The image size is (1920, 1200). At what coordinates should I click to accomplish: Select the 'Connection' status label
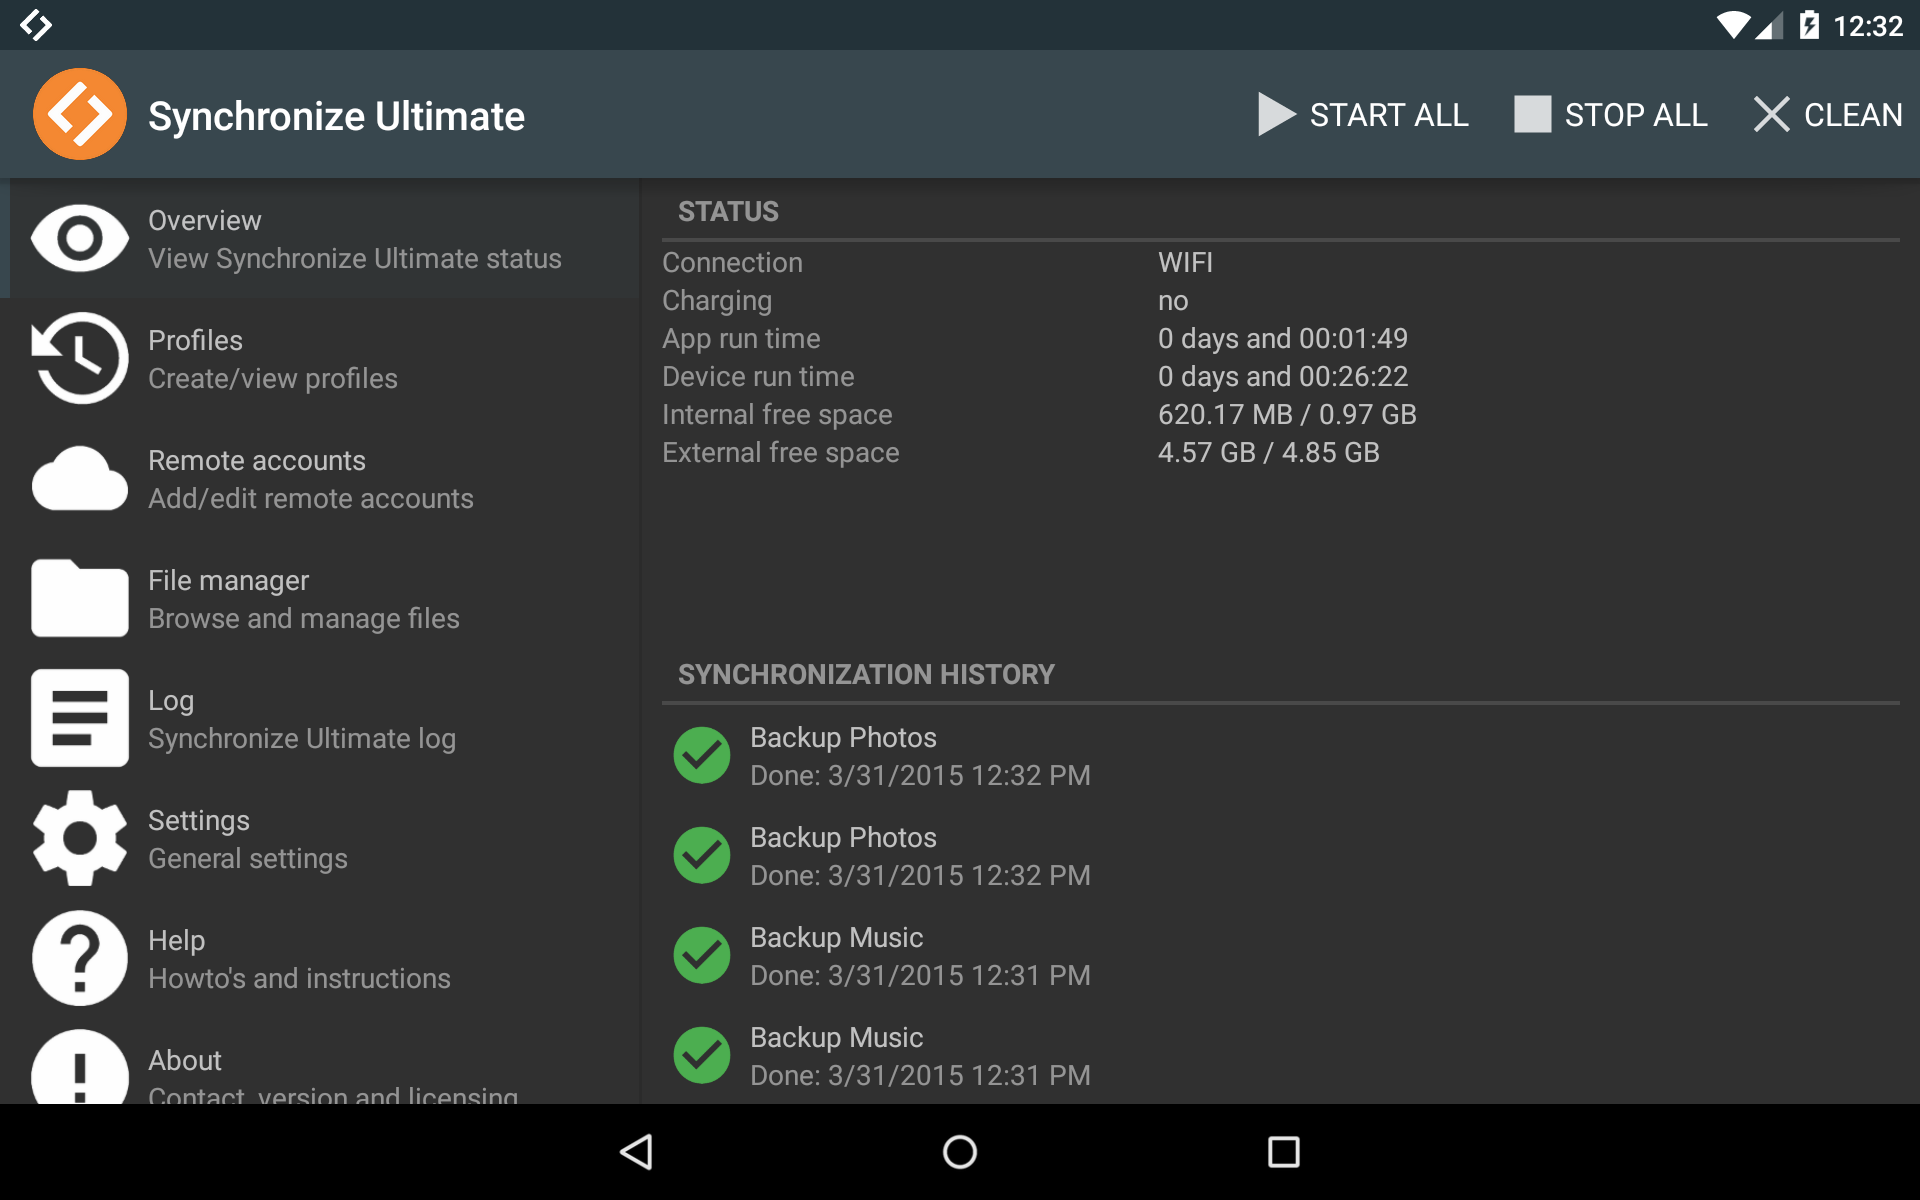coord(732,262)
